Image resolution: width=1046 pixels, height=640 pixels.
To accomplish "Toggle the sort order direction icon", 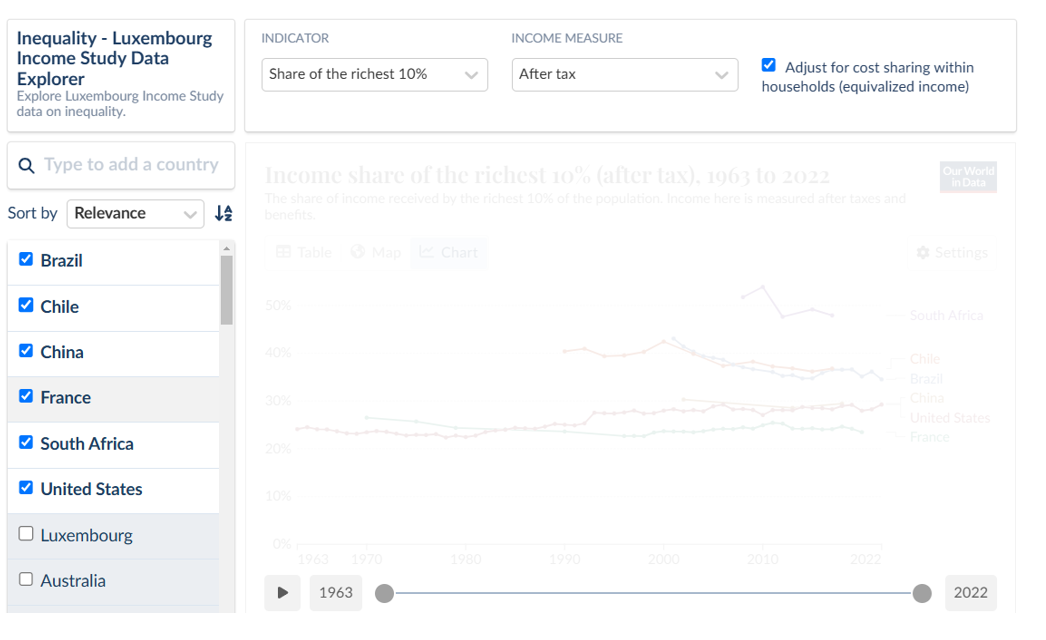I will [224, 213].
